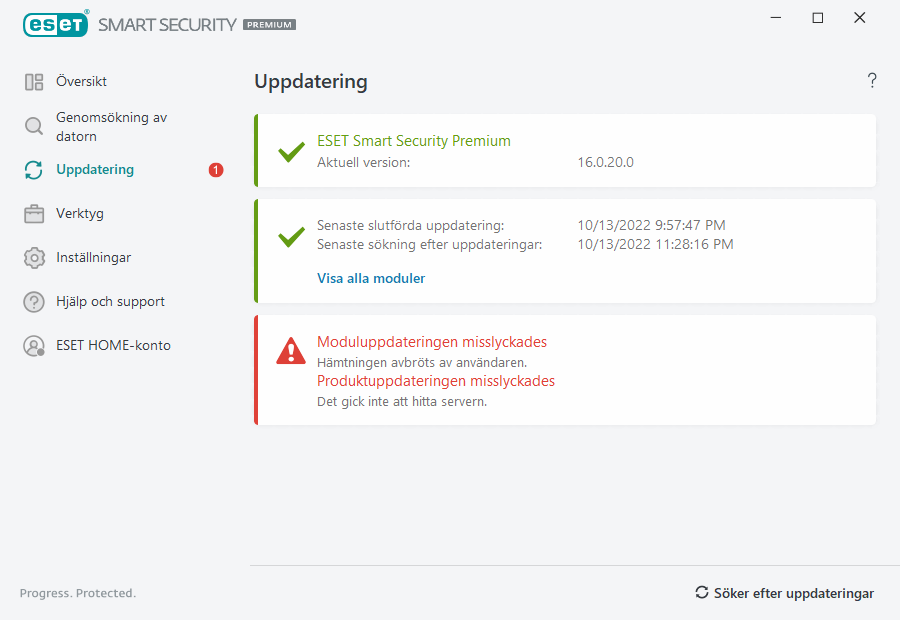Click the green checkmark beside ESET Smart Security Premium

pyautogui.click(x=291, y=152)
